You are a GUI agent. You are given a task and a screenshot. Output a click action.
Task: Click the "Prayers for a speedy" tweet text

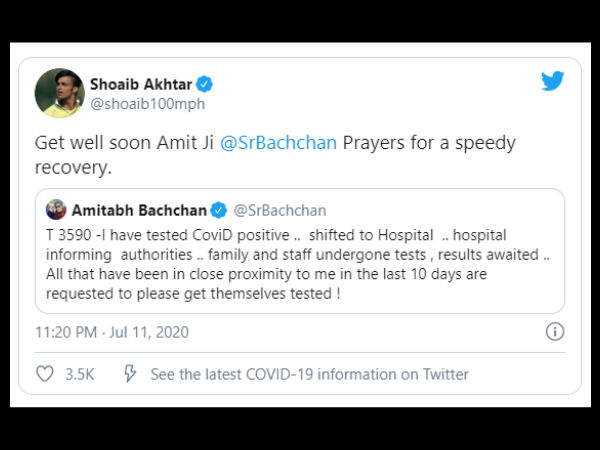click(x=429, y=144)
